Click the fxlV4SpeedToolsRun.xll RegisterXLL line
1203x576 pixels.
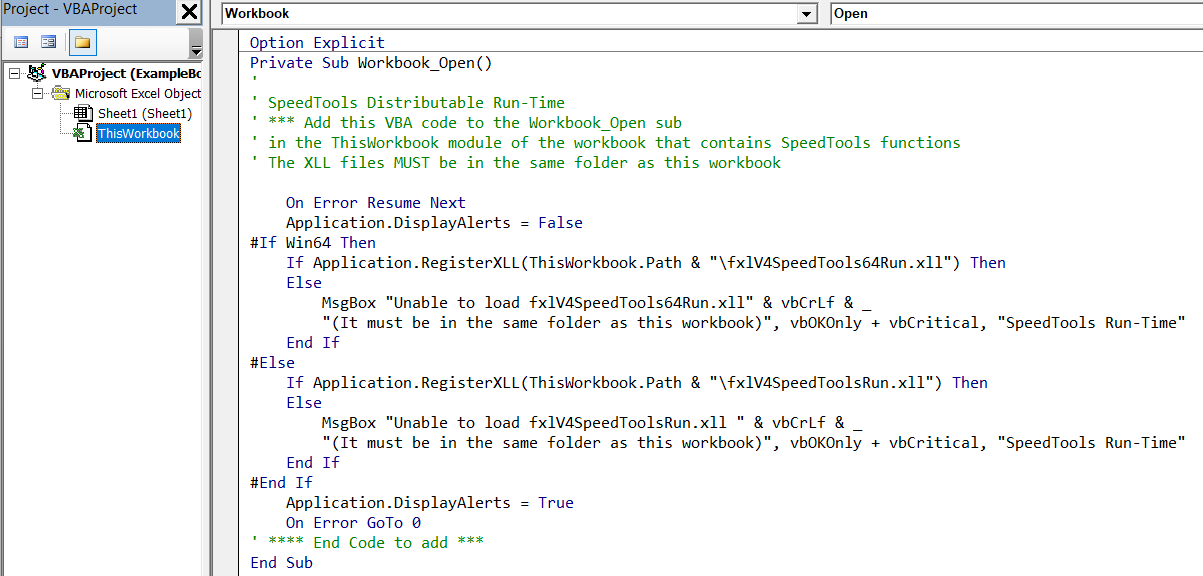coord(637,383)
